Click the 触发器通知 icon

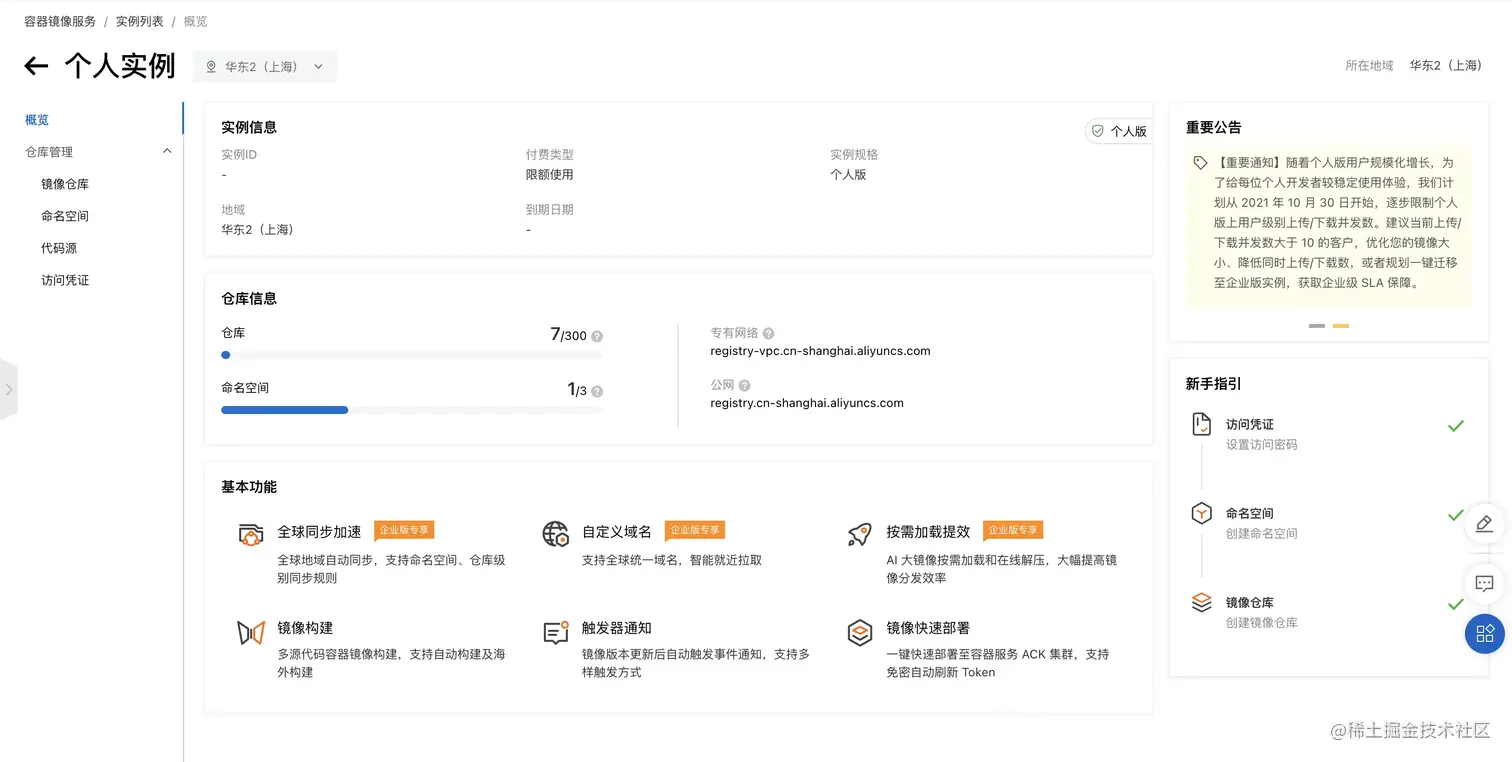(556, 632)
